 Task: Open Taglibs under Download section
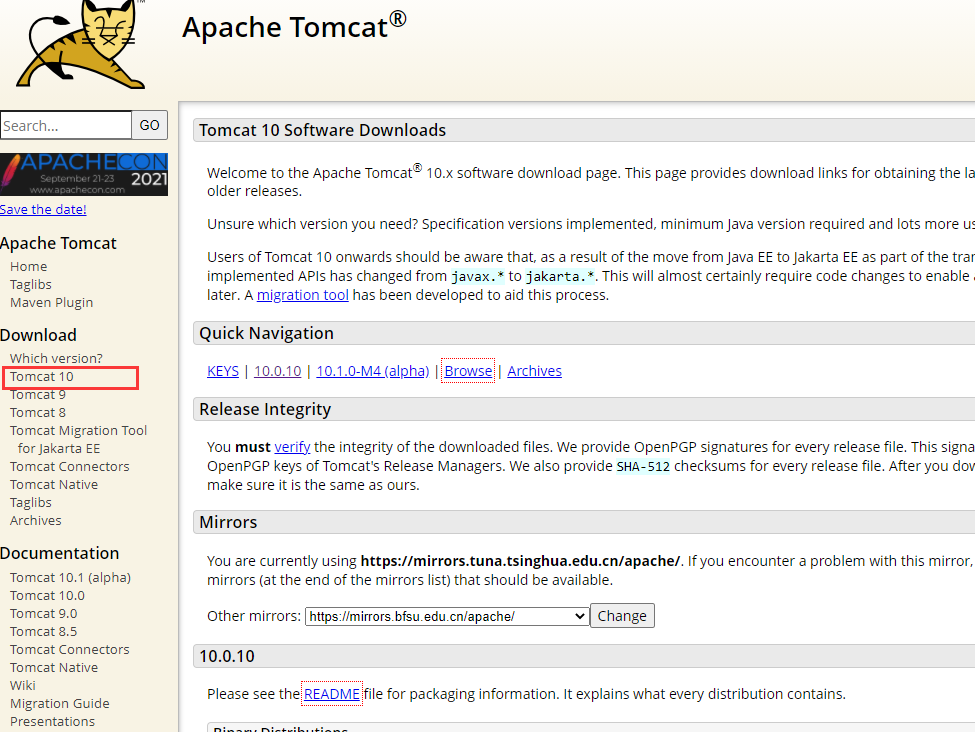coord(30,503)
